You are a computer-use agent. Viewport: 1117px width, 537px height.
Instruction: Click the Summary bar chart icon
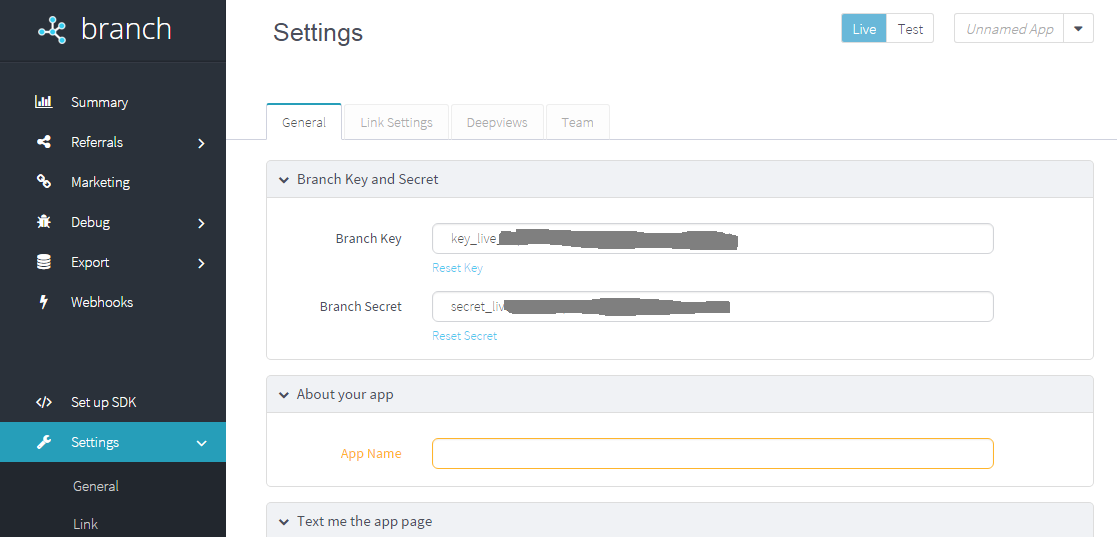(43, 102)
